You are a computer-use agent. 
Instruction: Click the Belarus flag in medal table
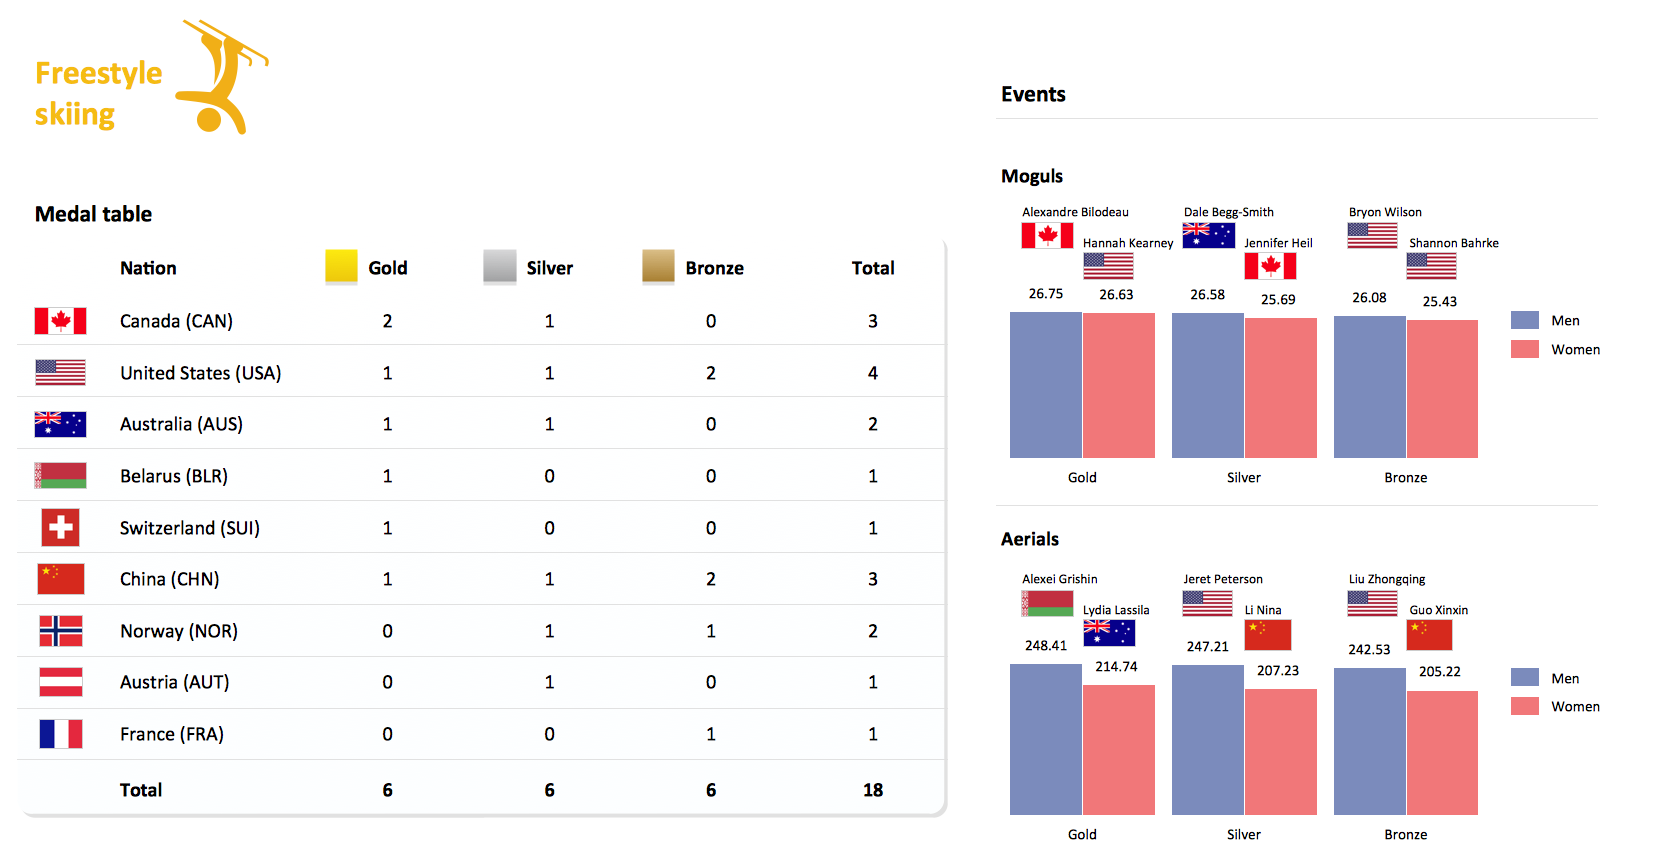click(x=60, y=476)
